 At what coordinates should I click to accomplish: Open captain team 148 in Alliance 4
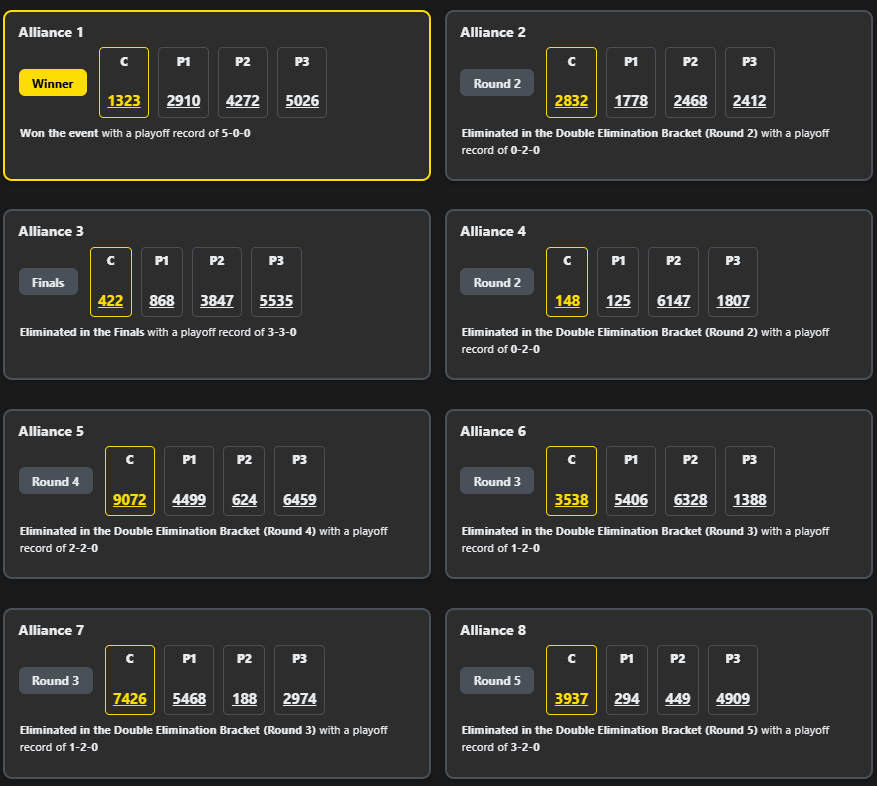click(x=567, y=300)
